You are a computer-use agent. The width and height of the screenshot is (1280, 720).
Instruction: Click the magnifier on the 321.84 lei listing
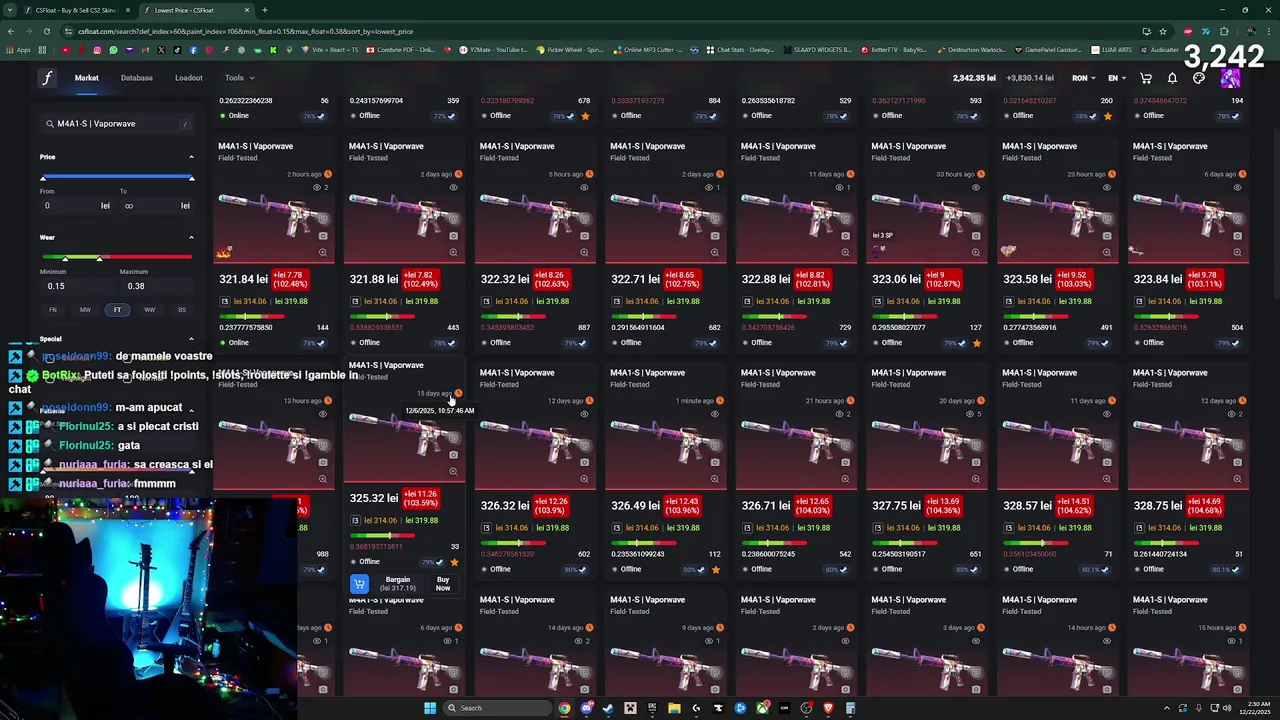[x=323, y=252]
